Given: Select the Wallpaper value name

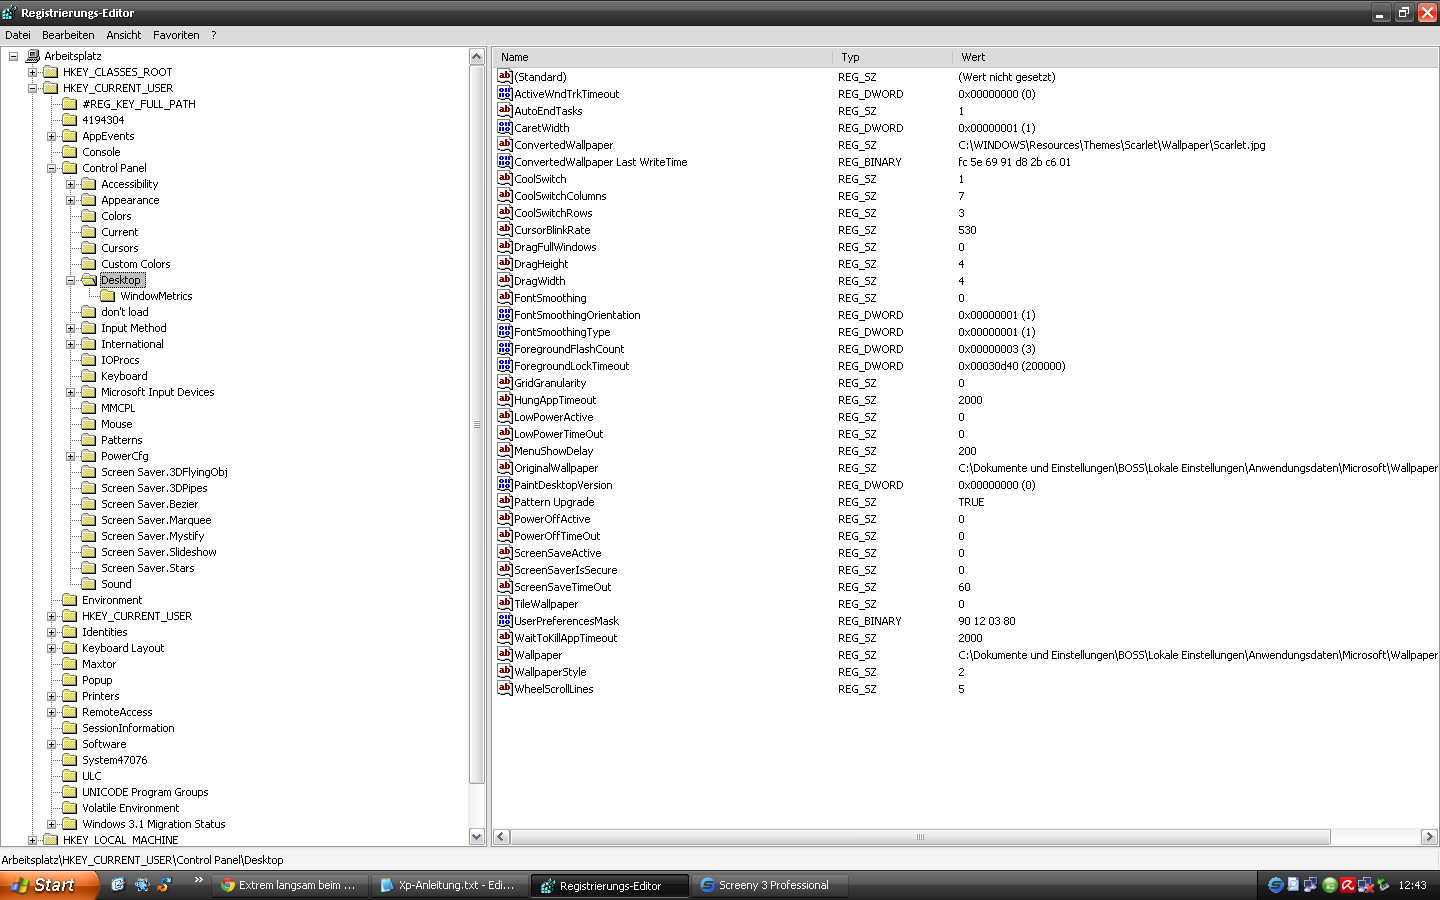Looking at the screenshot, I should coord(538,655).
